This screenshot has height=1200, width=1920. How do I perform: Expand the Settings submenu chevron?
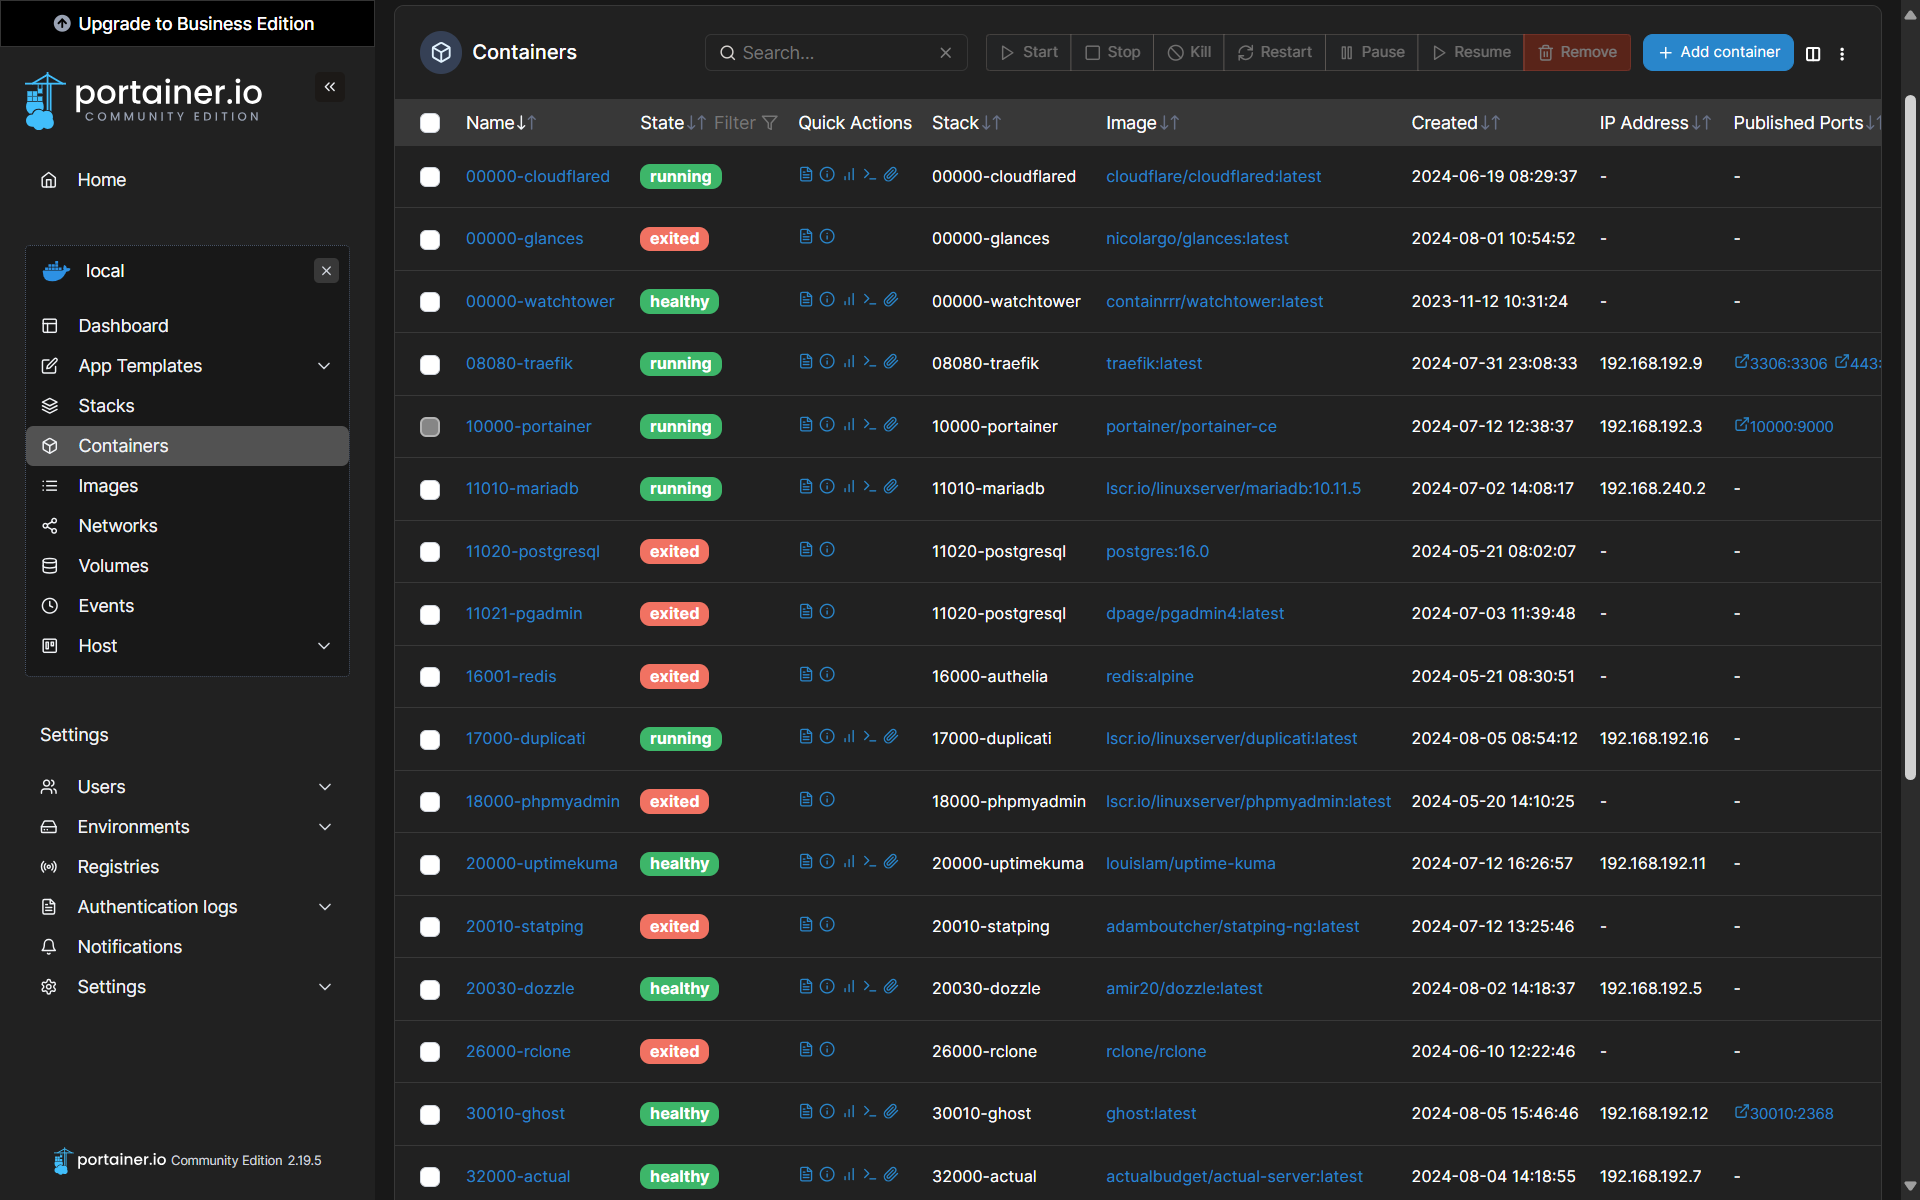coord(325,987)
